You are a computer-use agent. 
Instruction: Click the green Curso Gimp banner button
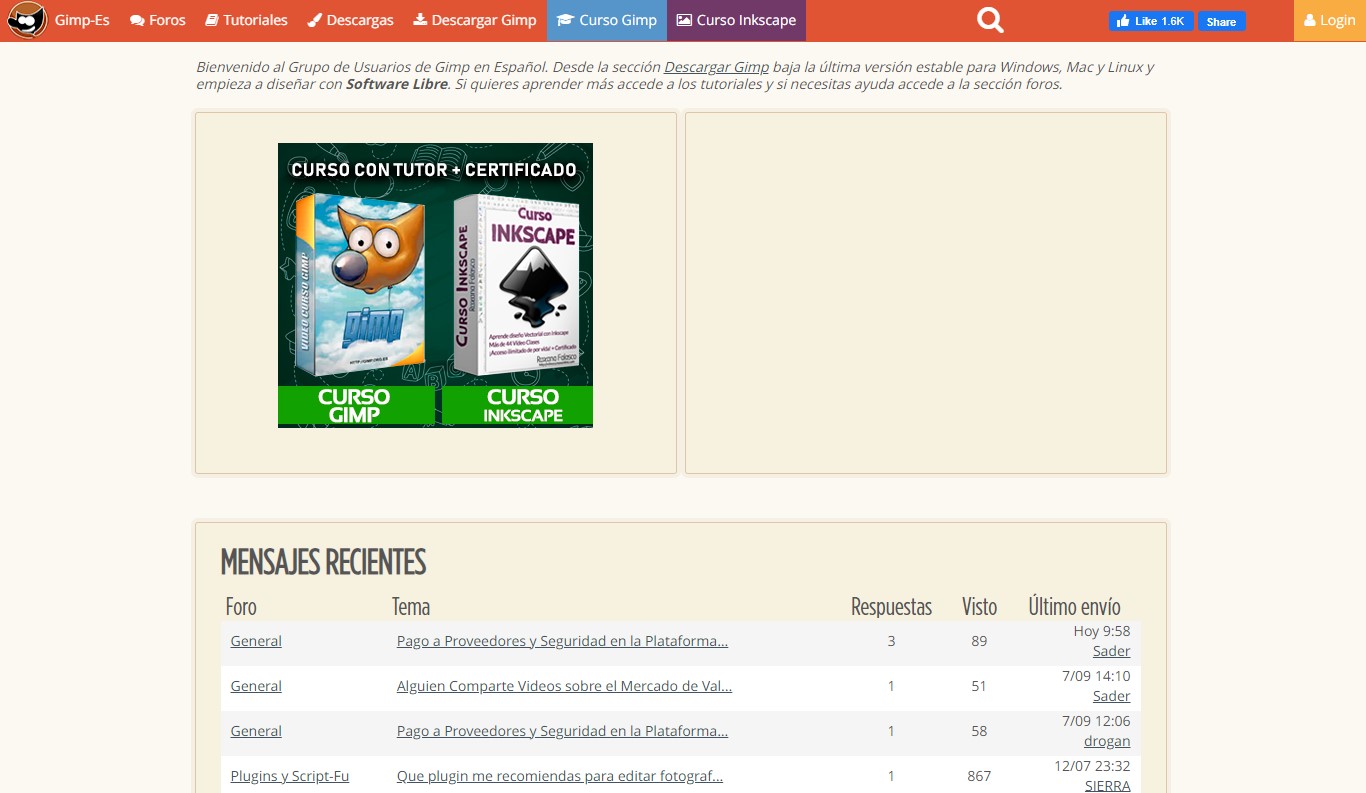355,406
